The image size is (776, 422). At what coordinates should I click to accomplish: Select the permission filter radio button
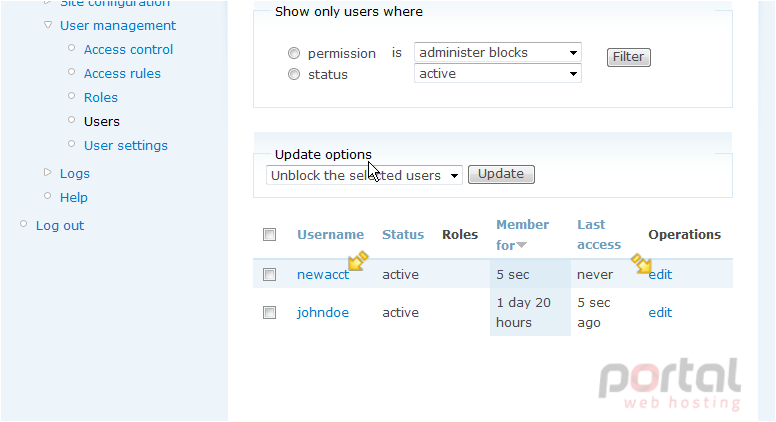(294, 53)
